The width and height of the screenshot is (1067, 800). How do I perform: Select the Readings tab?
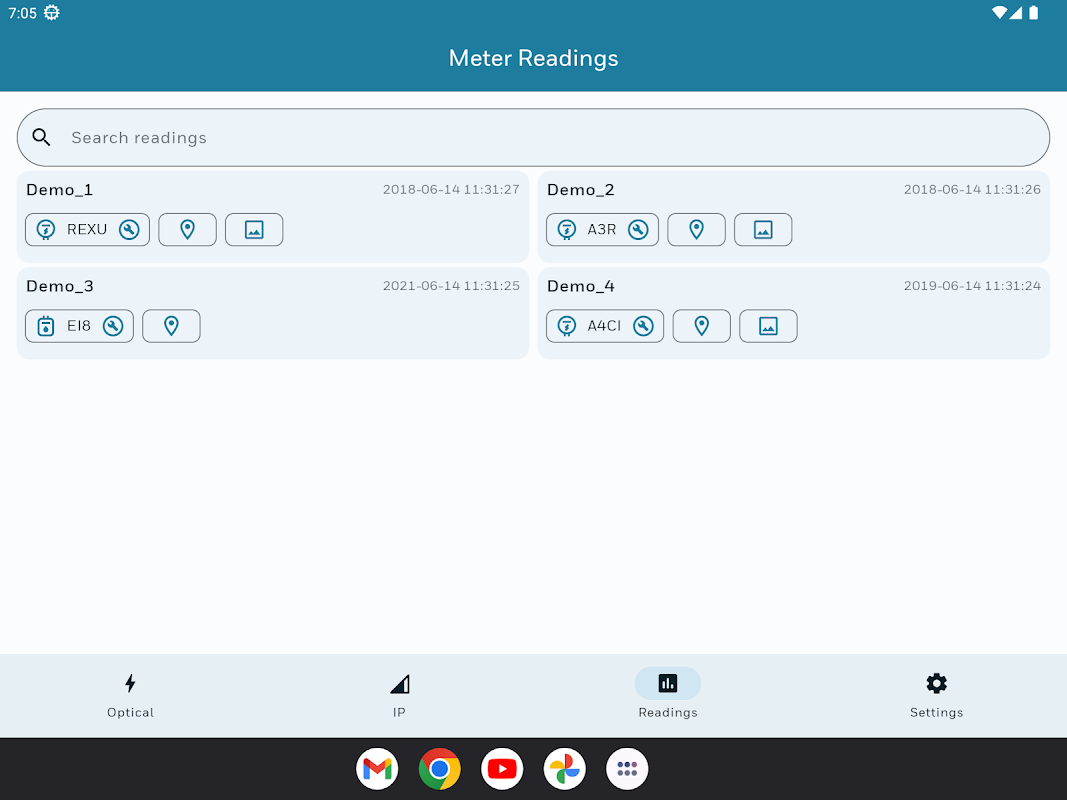click(668, 695)
